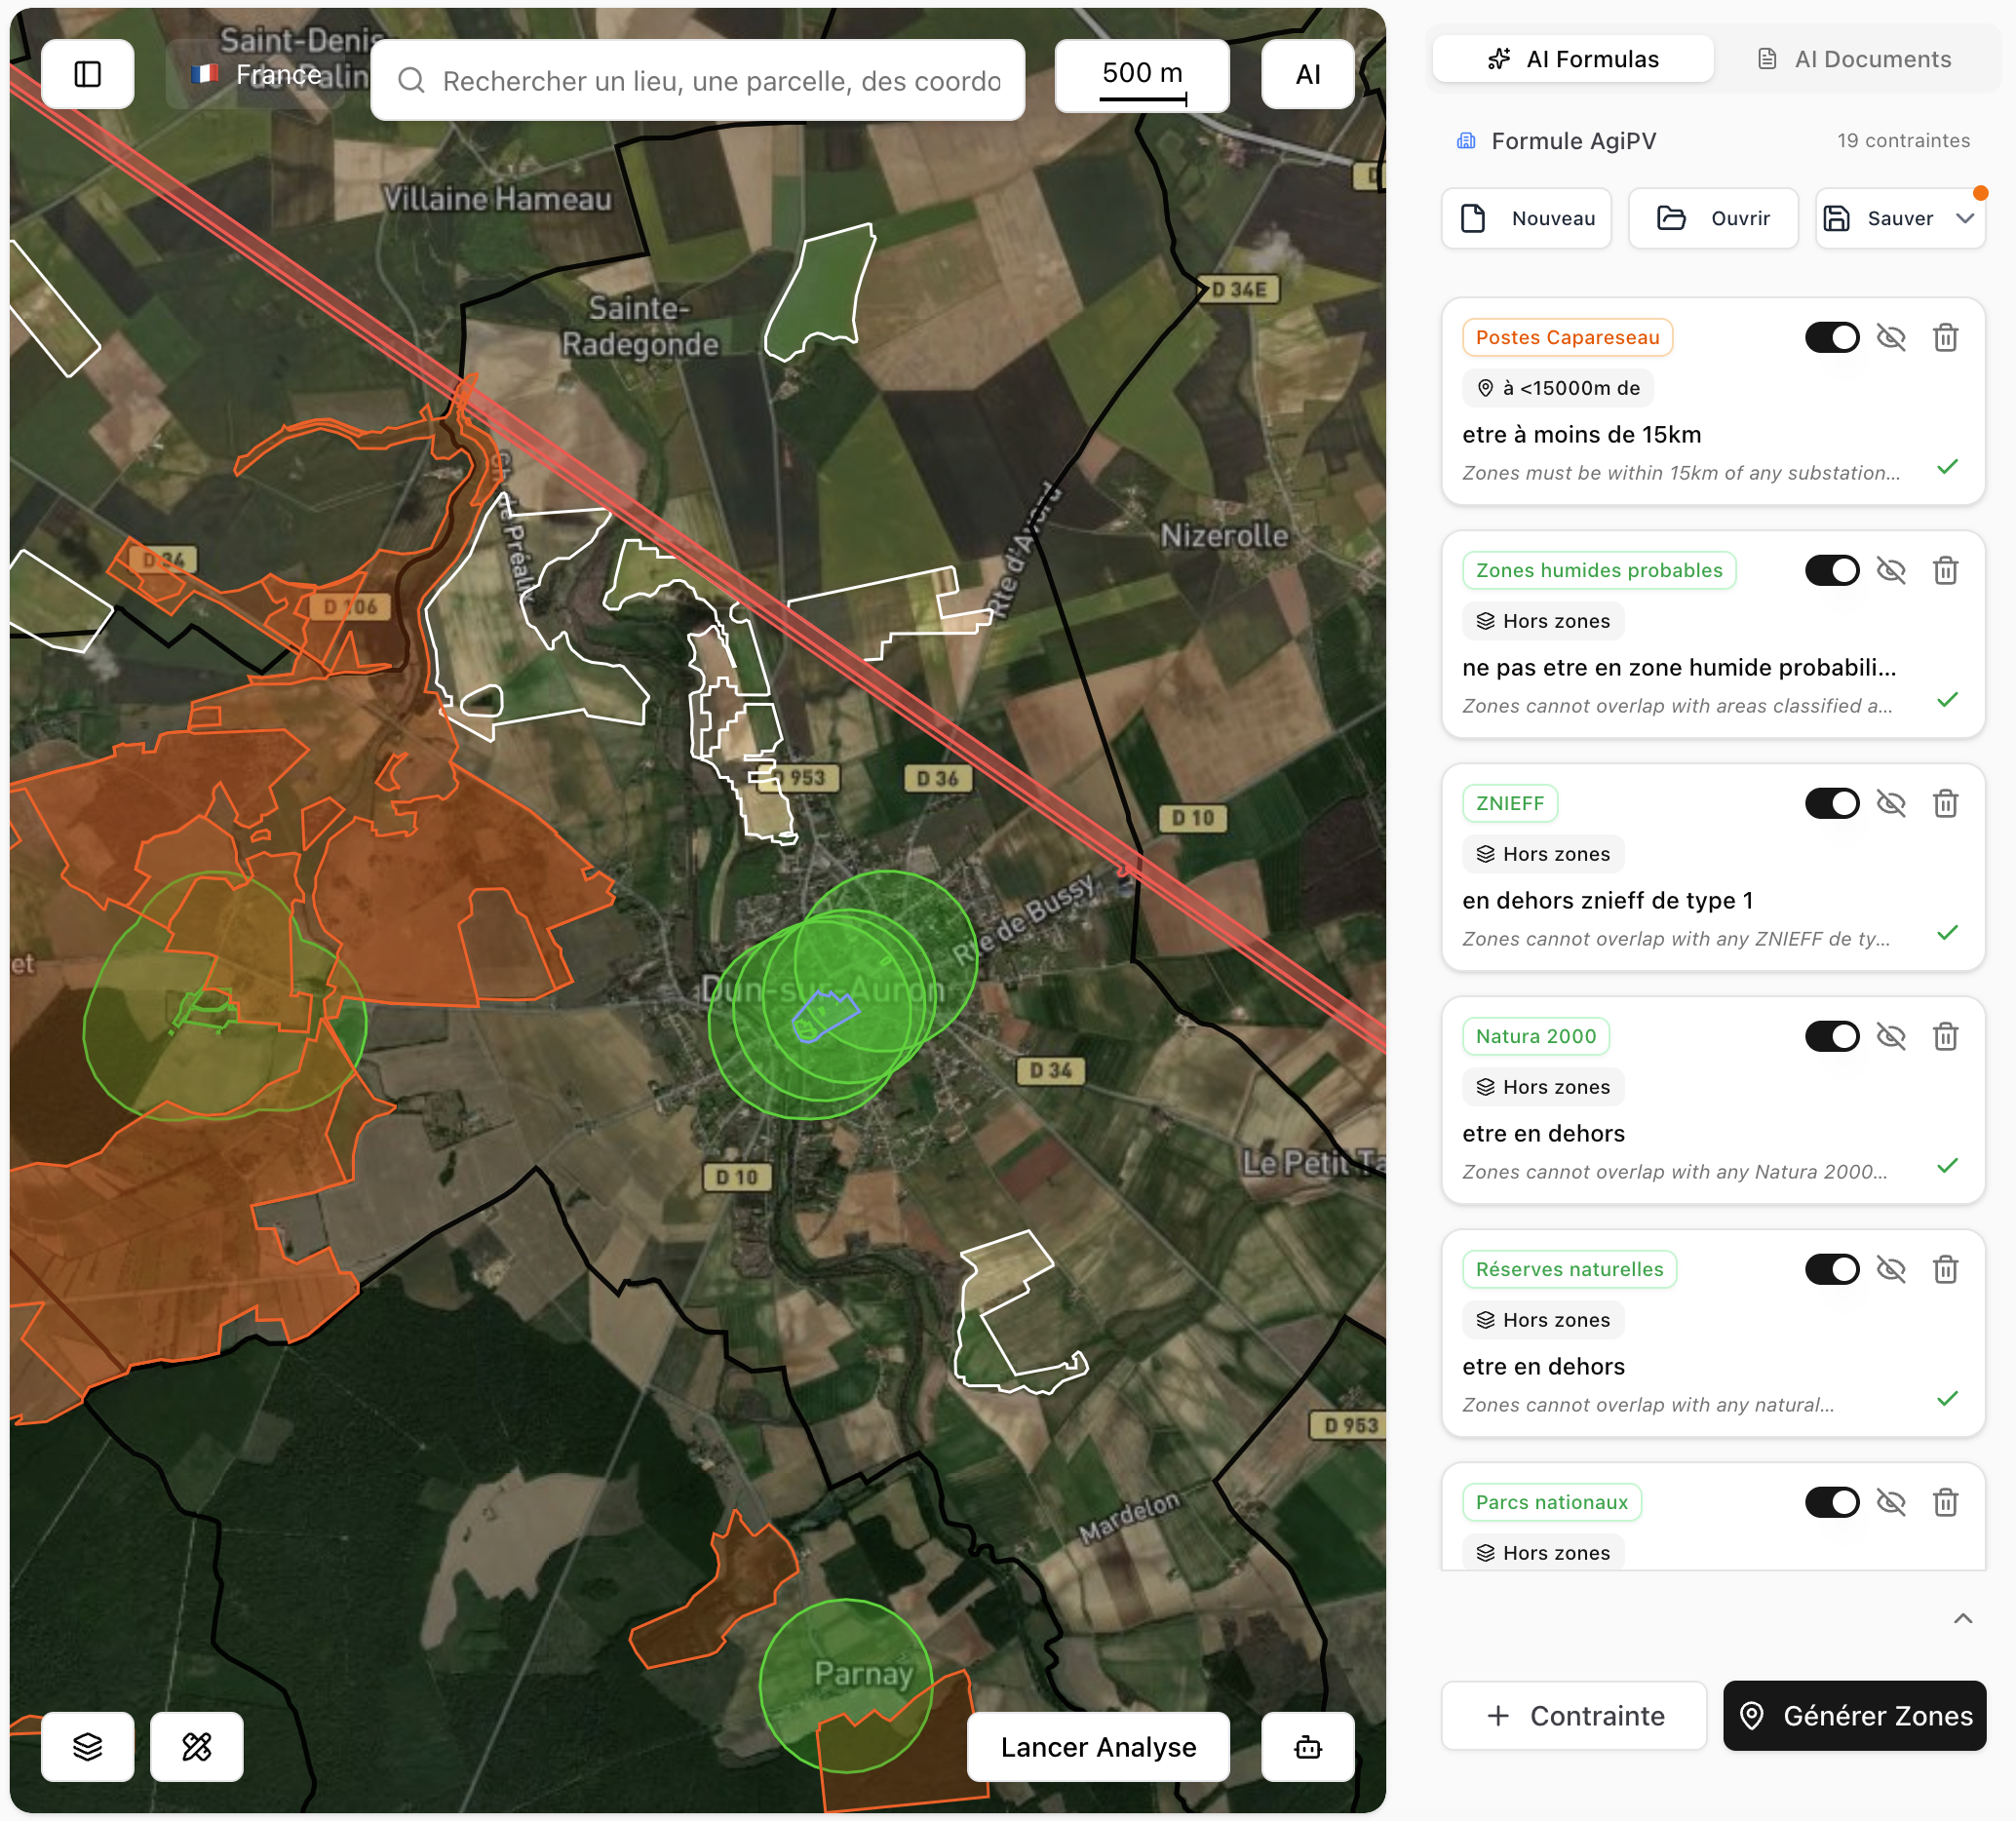Viewport: 2016px width, 1821px height.
Task: Delete the Réserves naturelles constraint
Action: click(1945, 1270)
